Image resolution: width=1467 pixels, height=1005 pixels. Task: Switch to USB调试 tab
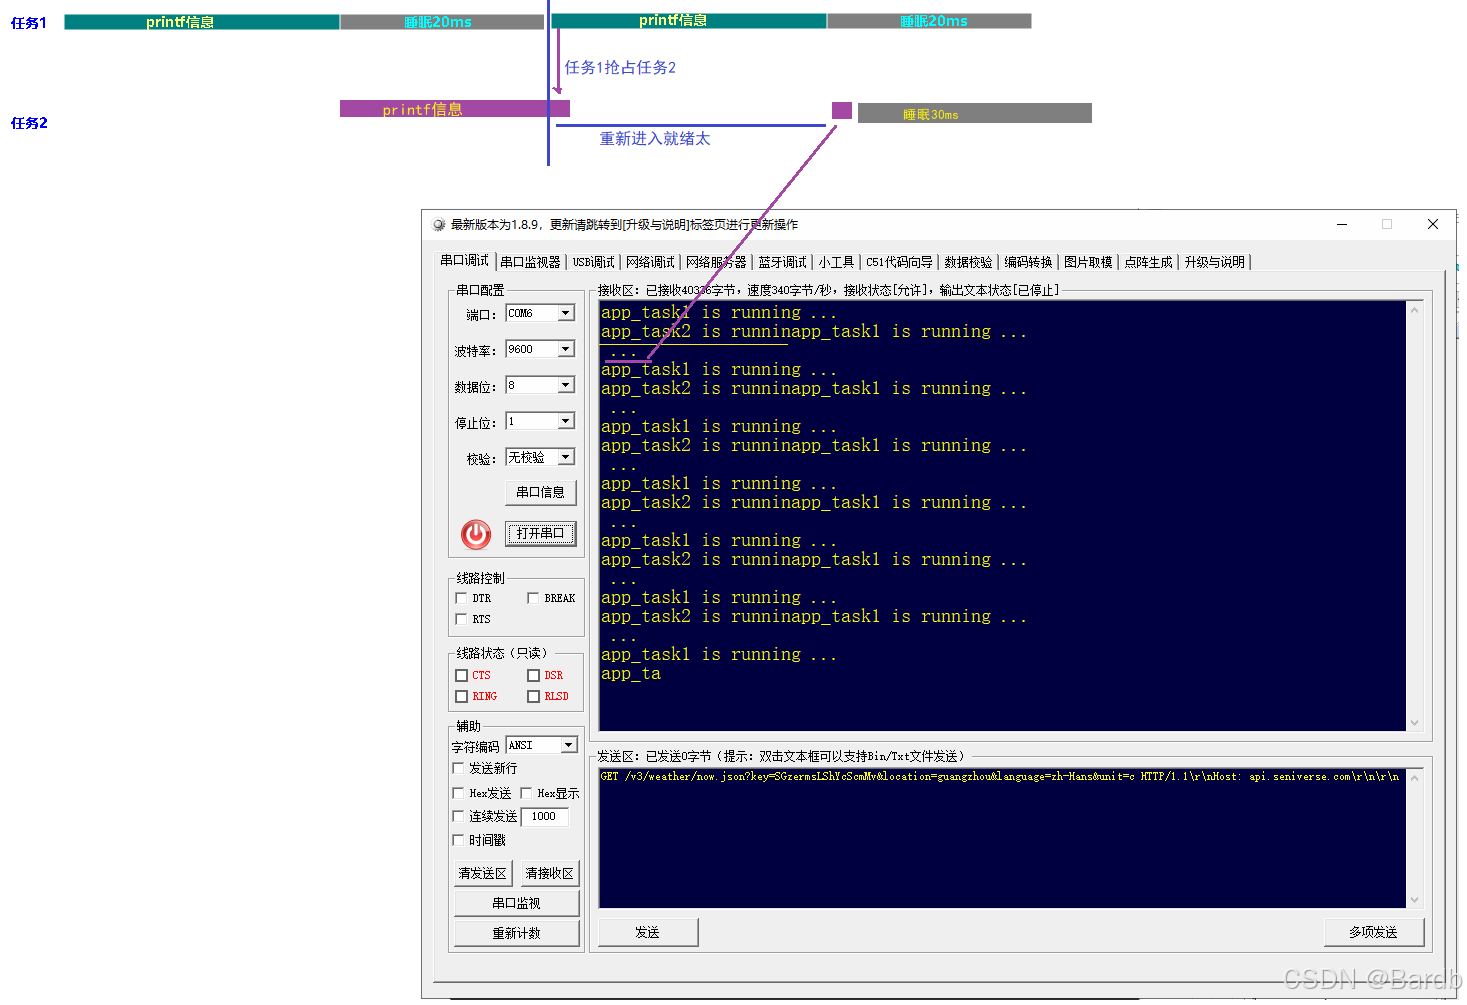click(x=593, y=262)
